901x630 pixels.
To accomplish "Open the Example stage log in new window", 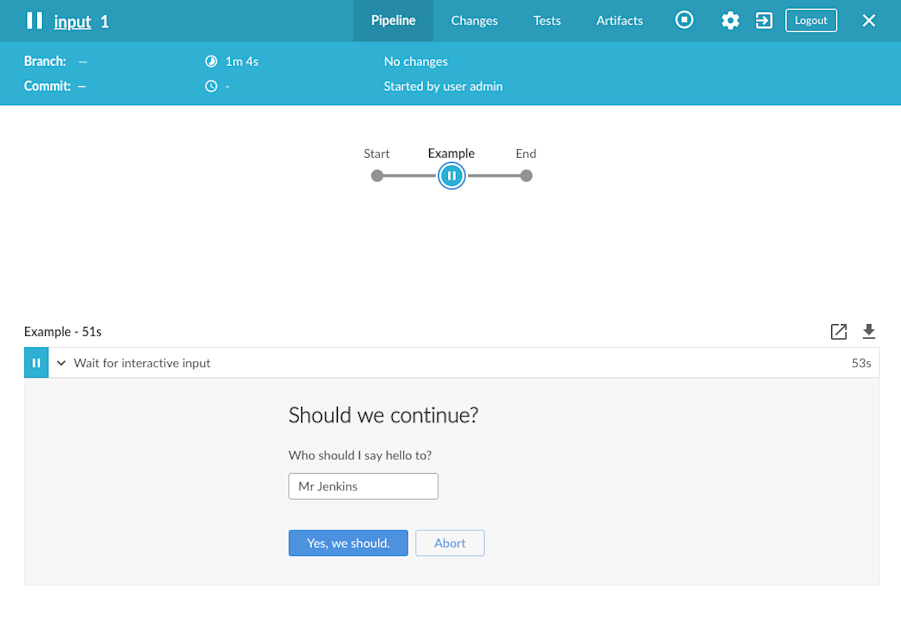I will click(838, 331).
